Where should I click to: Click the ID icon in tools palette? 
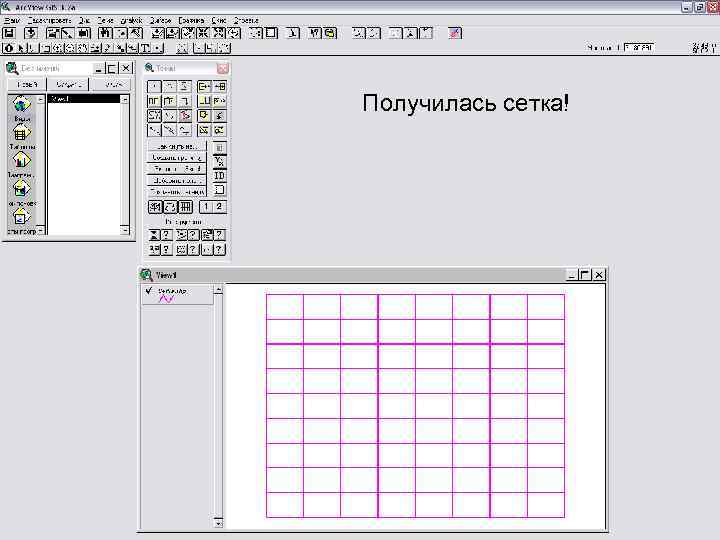pos(219,175)
